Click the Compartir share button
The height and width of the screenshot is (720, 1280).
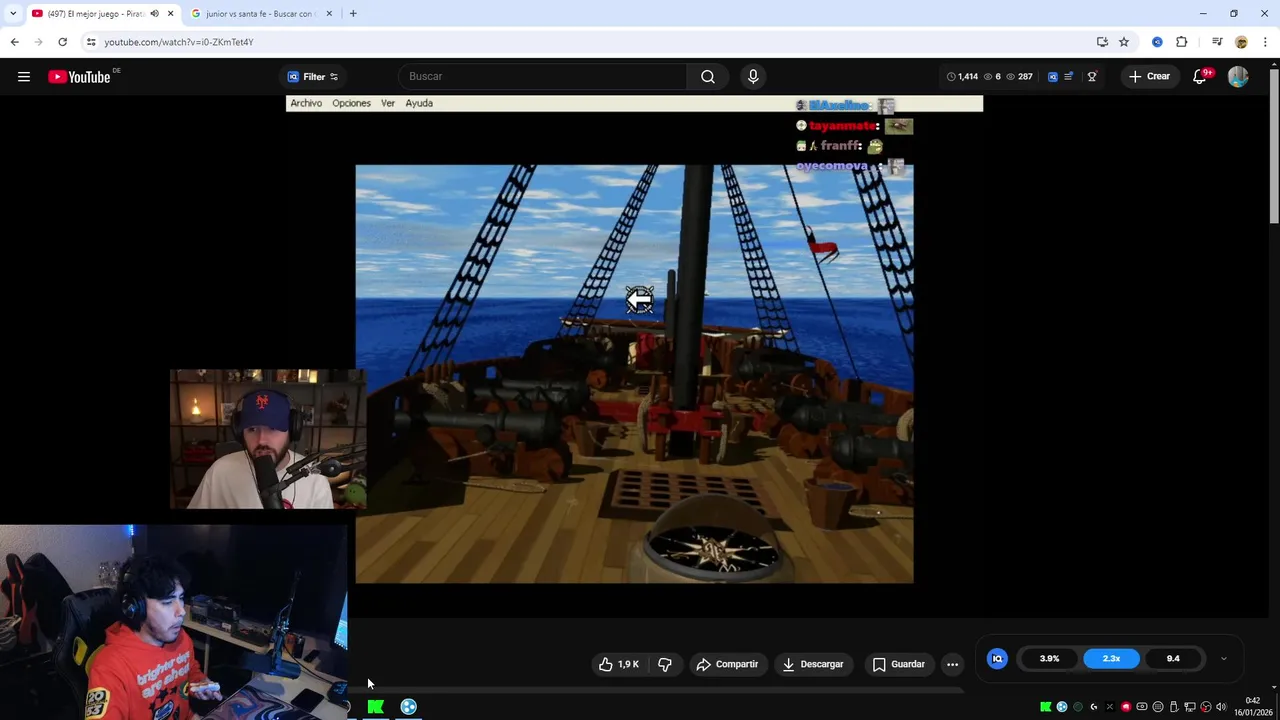727,664
